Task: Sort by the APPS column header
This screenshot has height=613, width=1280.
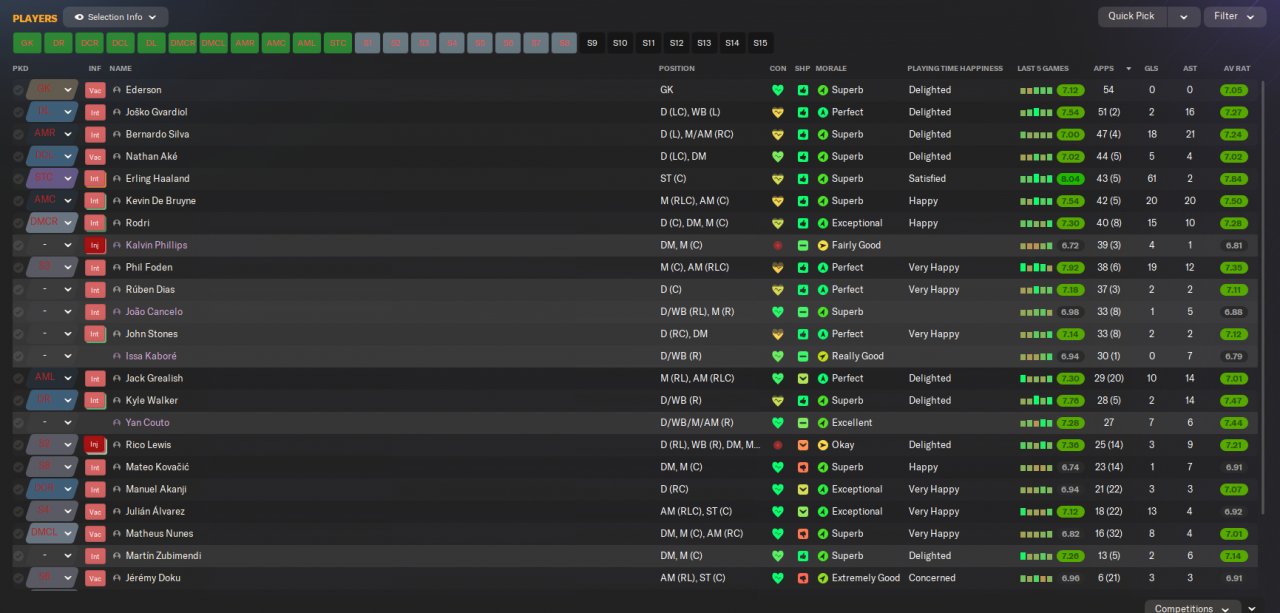Action: click(x=1104, y=69)
